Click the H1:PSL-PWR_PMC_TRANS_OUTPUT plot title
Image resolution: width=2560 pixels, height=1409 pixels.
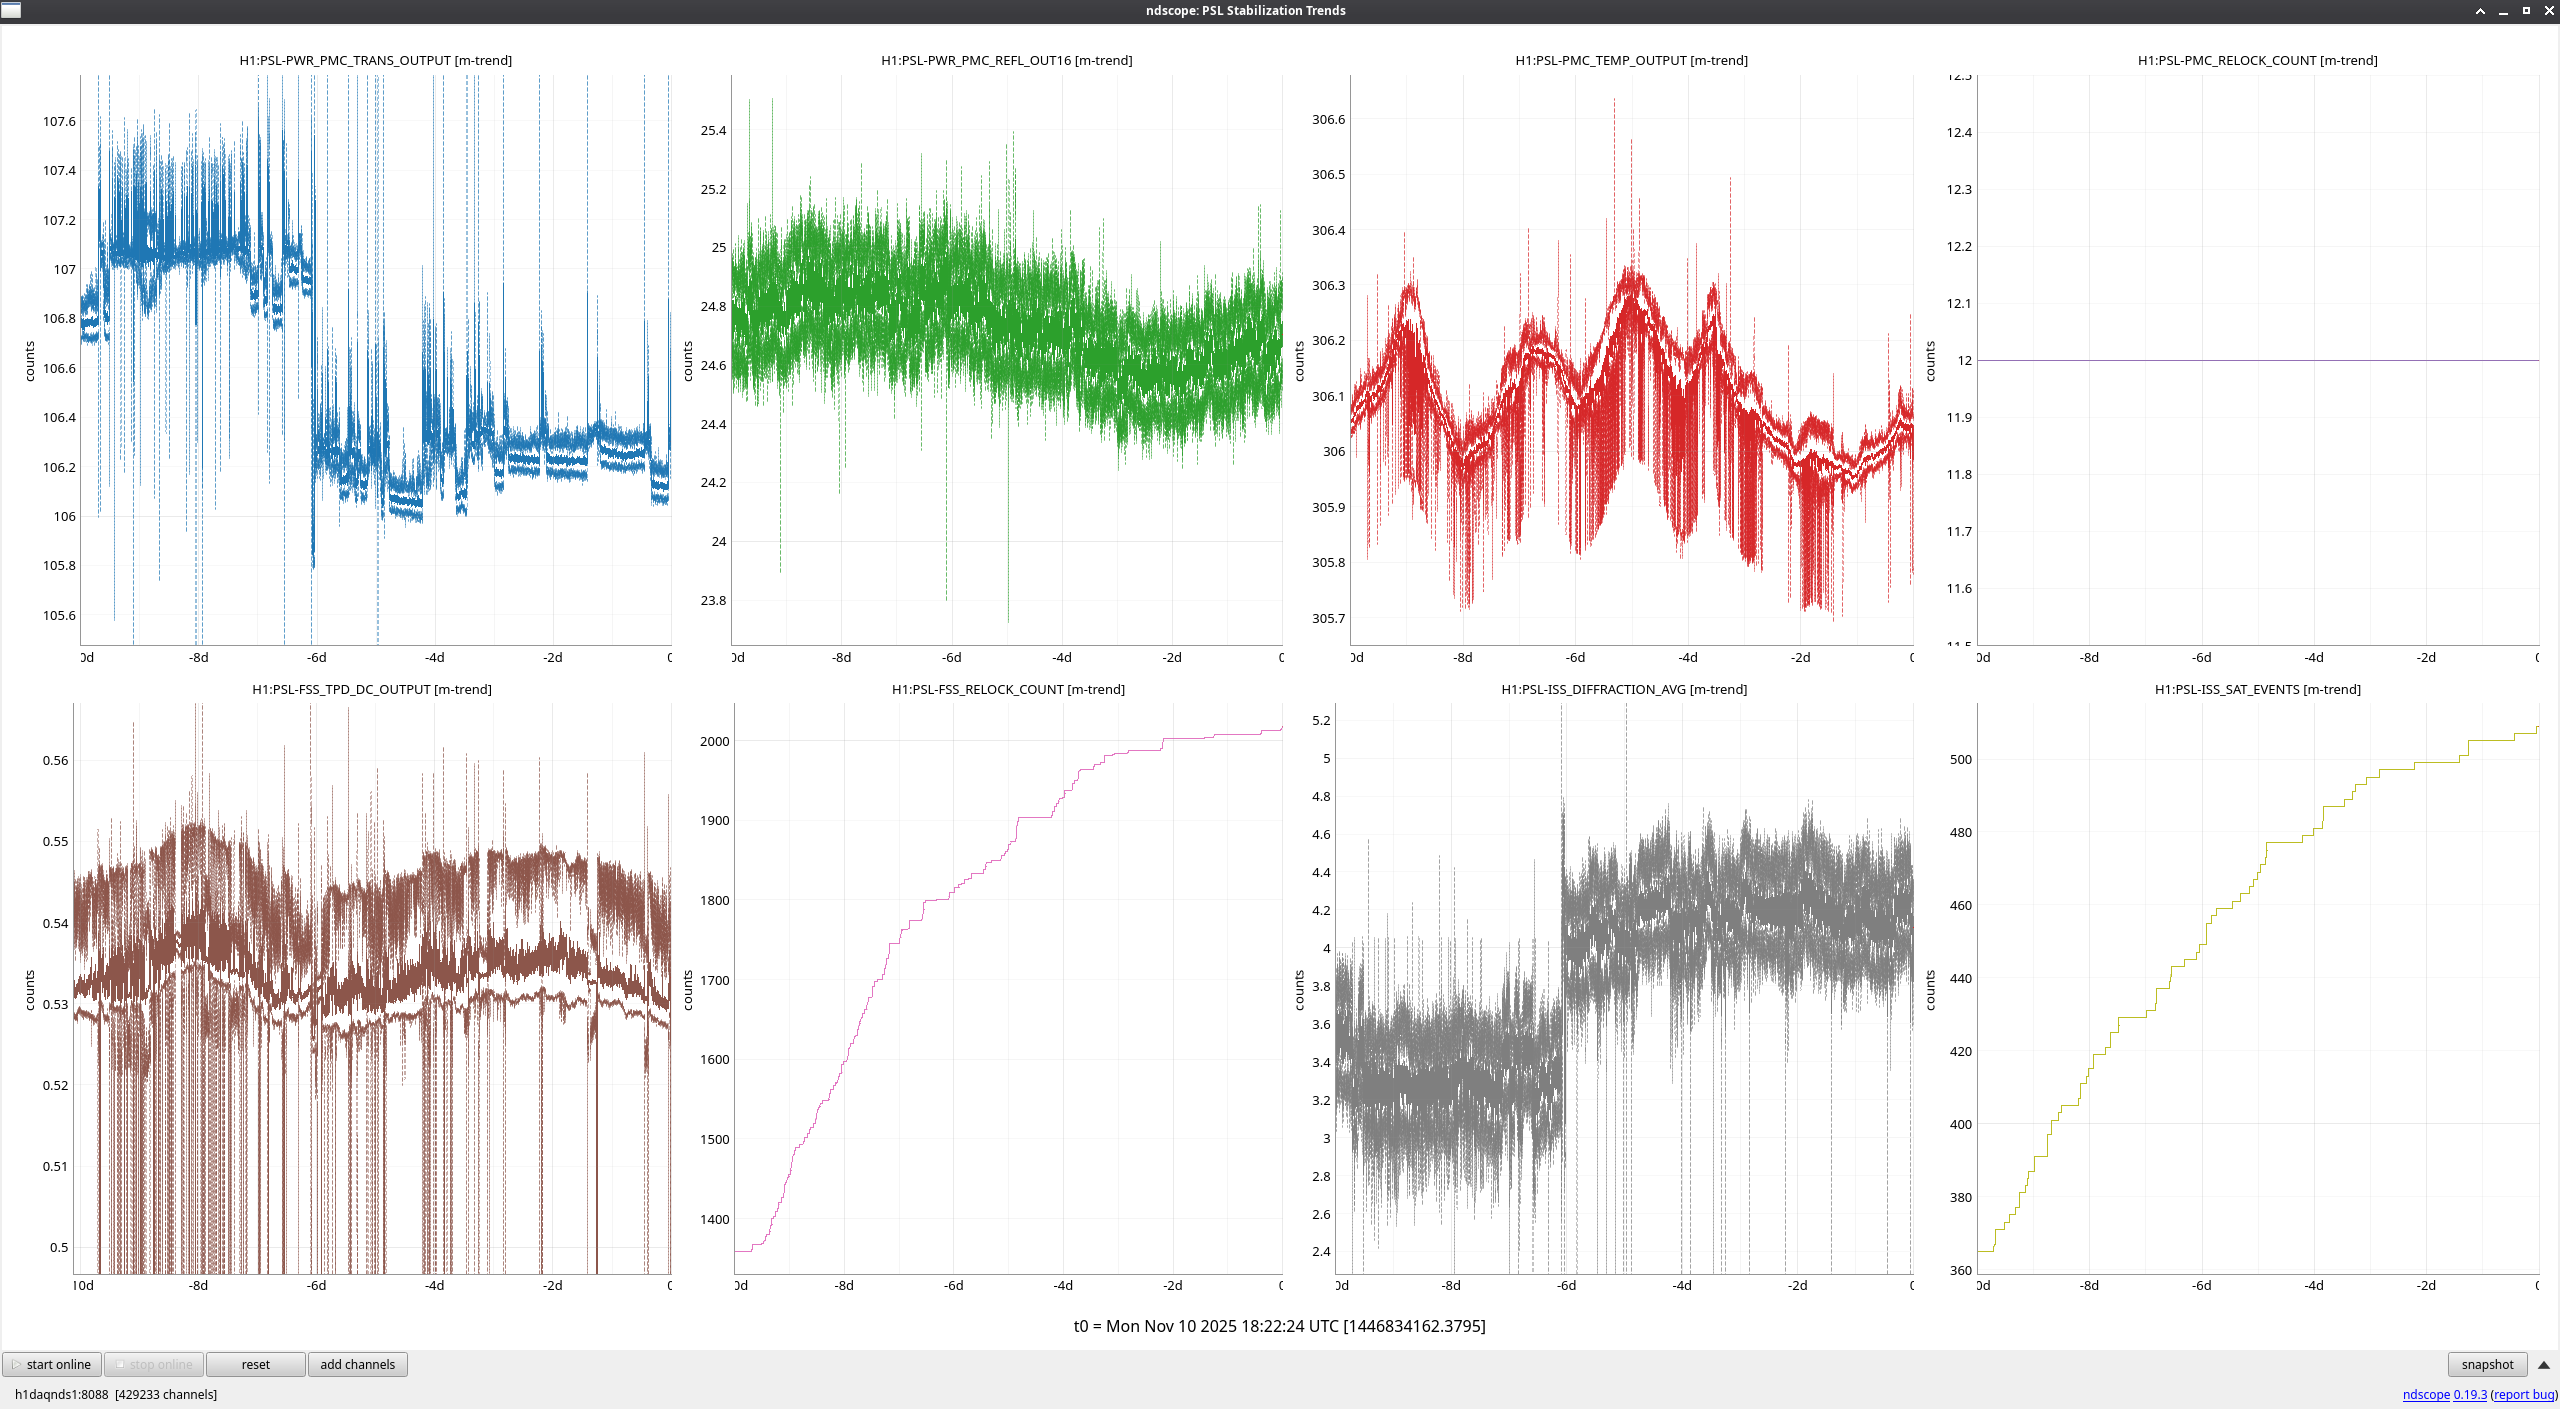pyautogui.click(x=375, y=60)
